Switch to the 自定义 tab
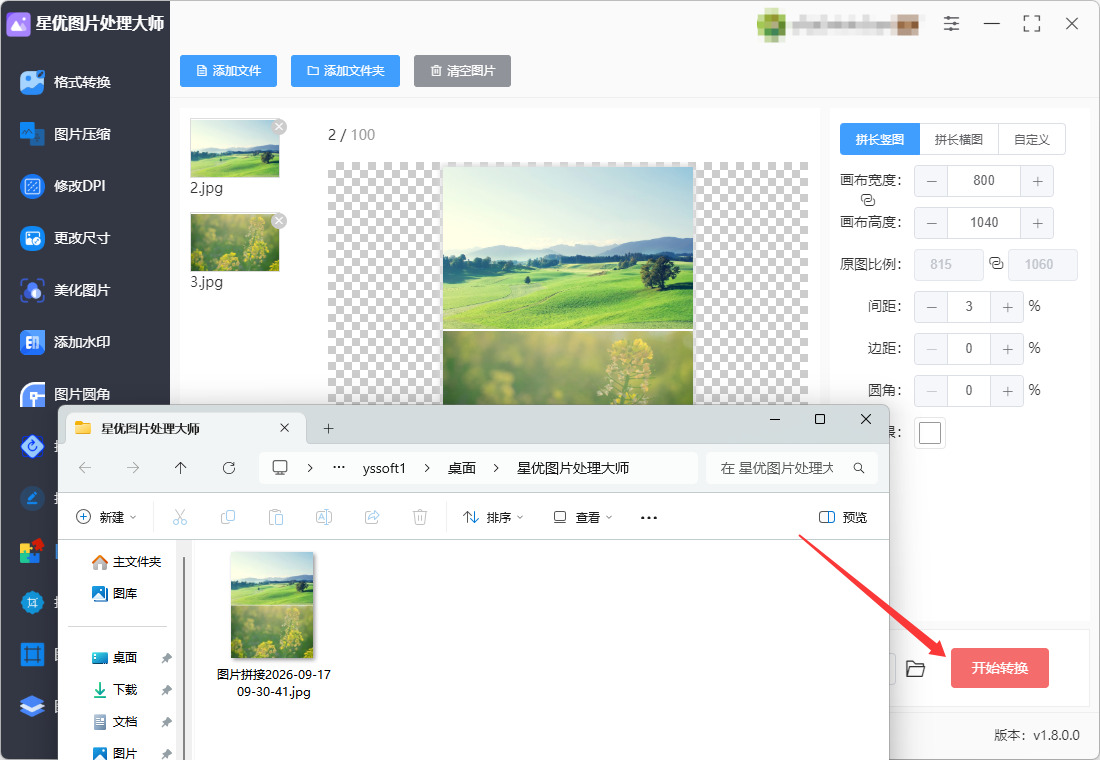Screen dimensions: 1100x760 pos(1031,140)
